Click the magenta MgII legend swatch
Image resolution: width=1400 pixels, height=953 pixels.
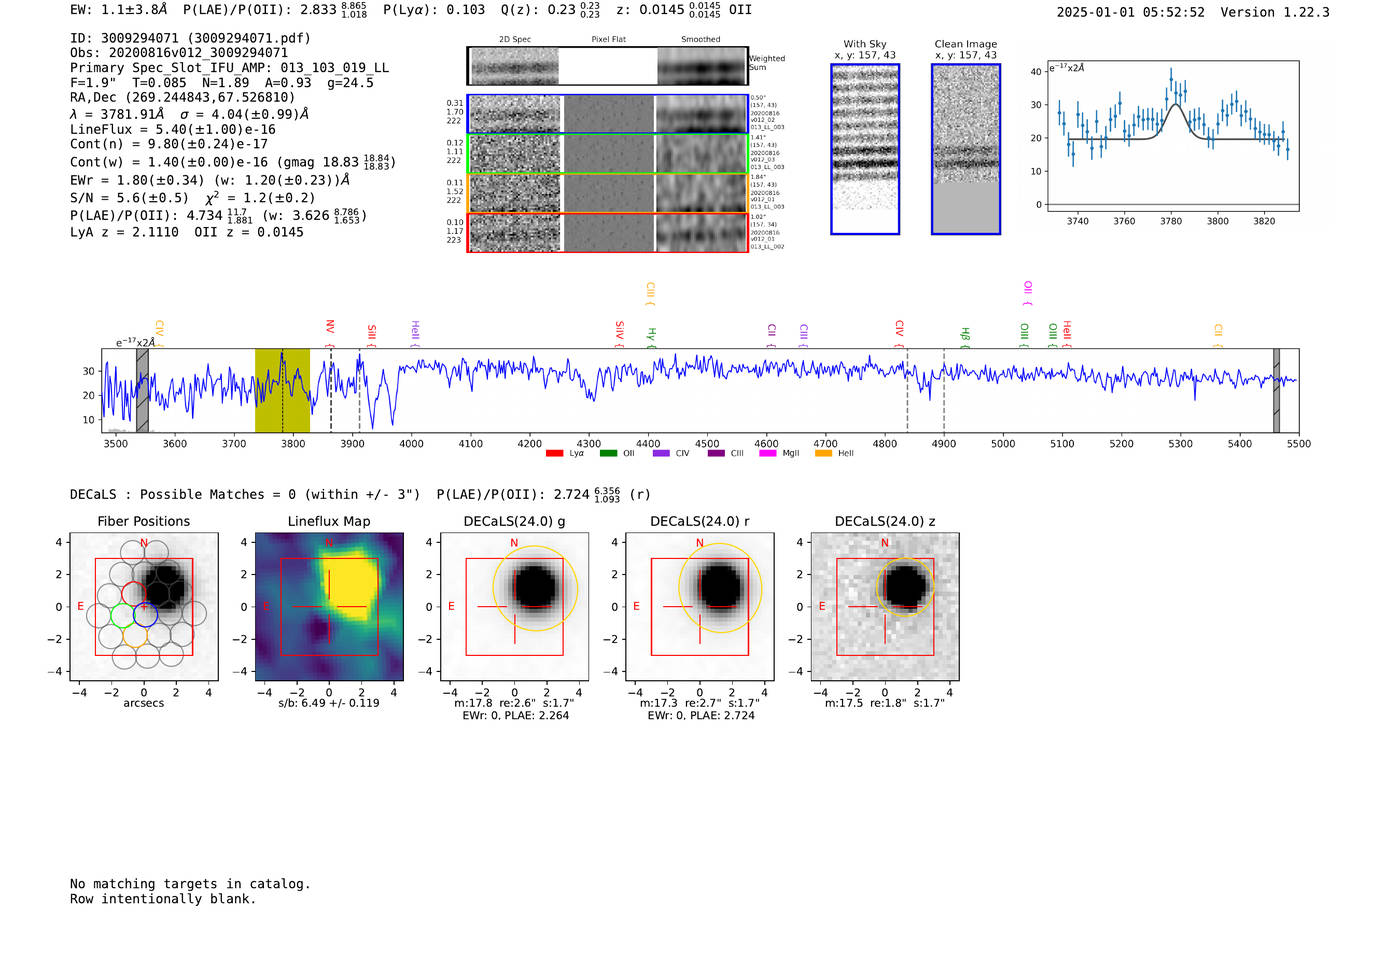(768, 454)
